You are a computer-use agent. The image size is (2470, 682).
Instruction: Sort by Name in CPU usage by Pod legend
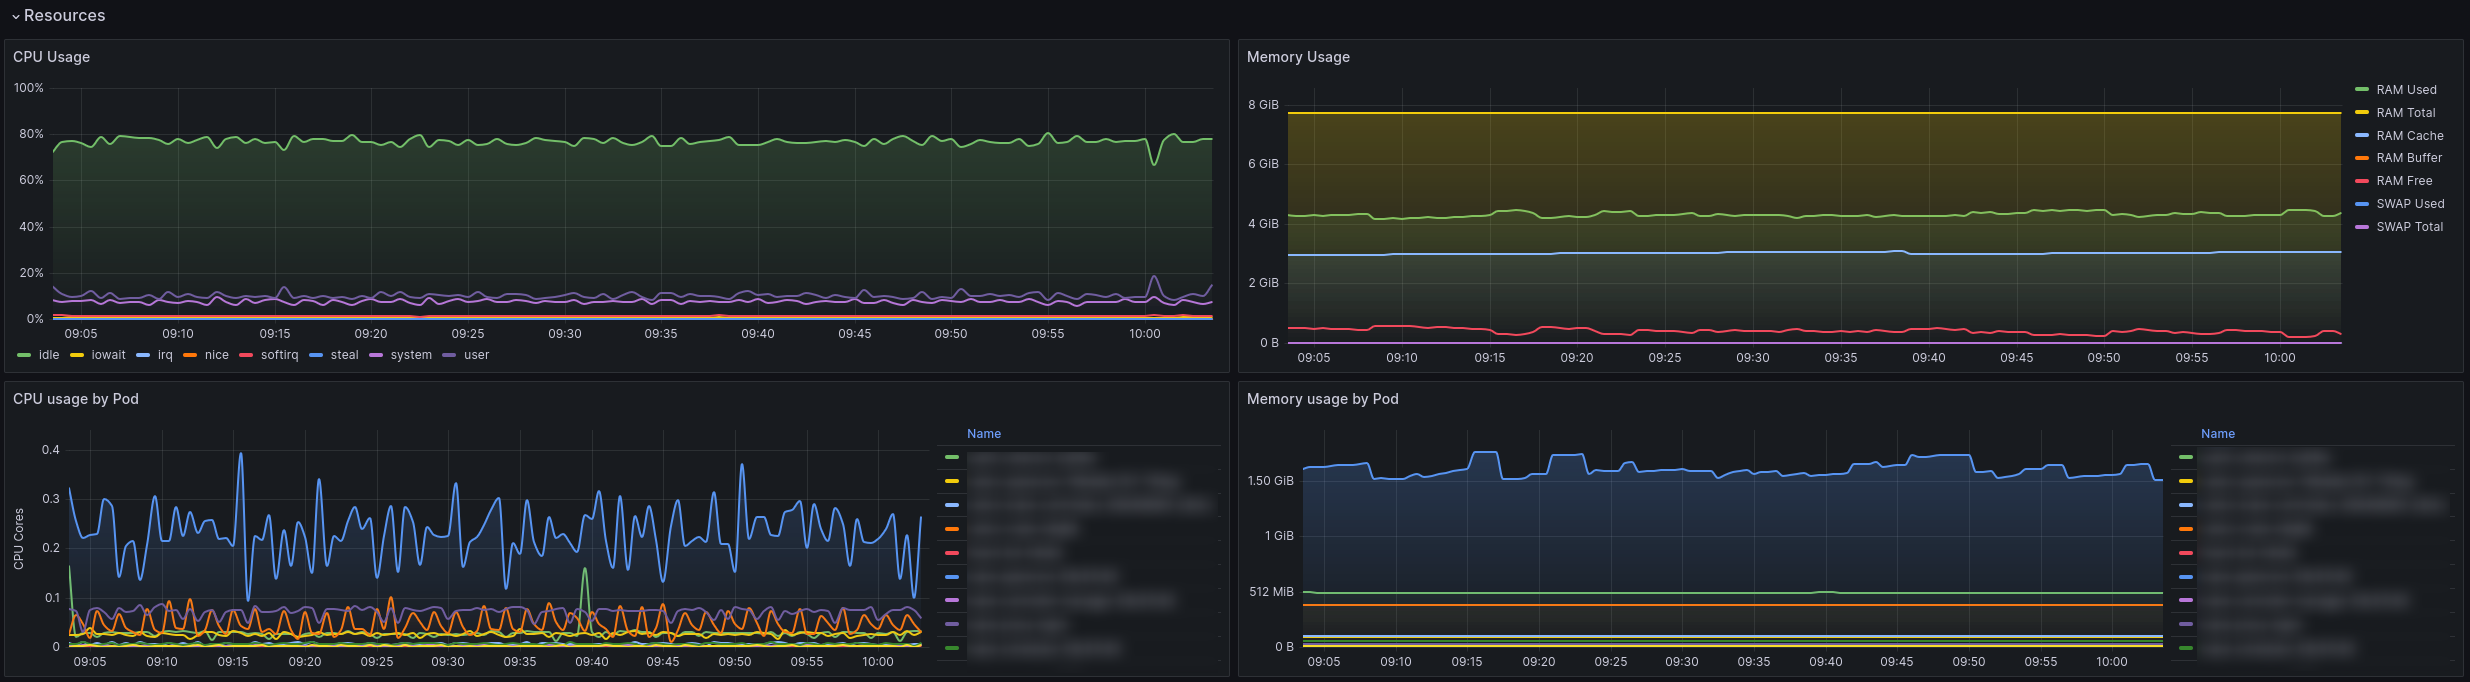tap(983, 434)
